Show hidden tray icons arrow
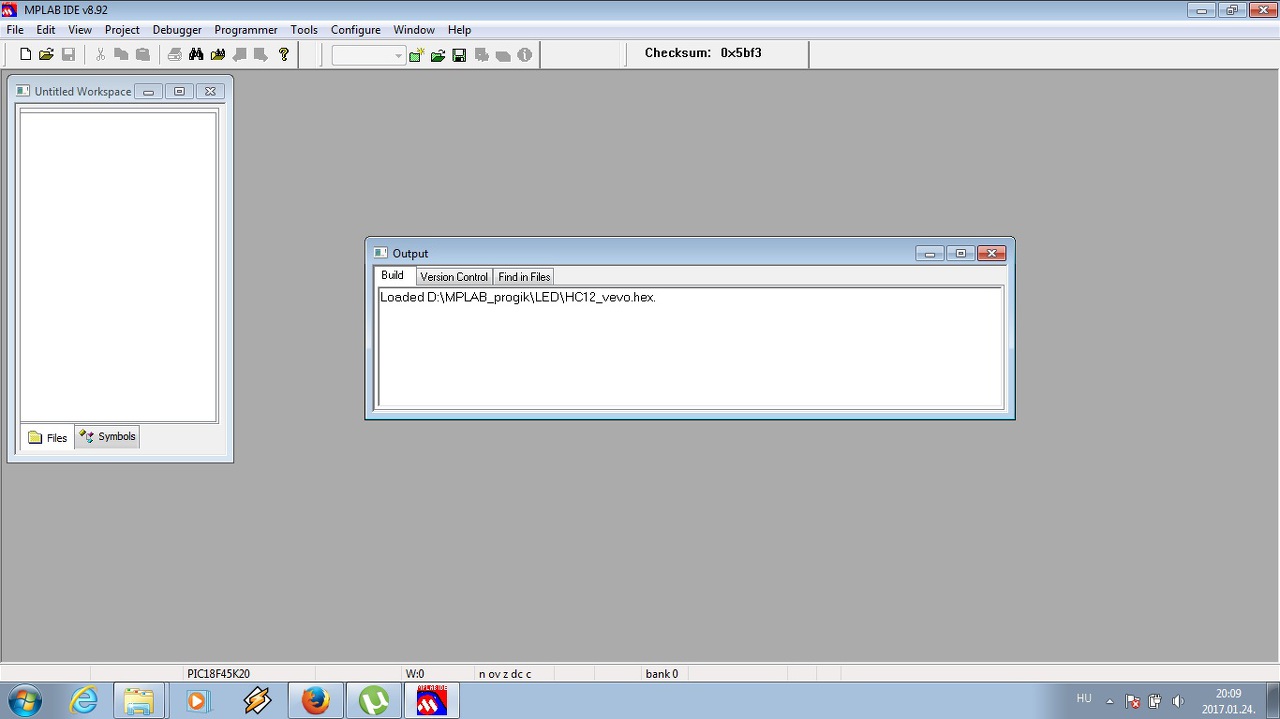Screen dimensions: 1280x719 [1109, 701]
